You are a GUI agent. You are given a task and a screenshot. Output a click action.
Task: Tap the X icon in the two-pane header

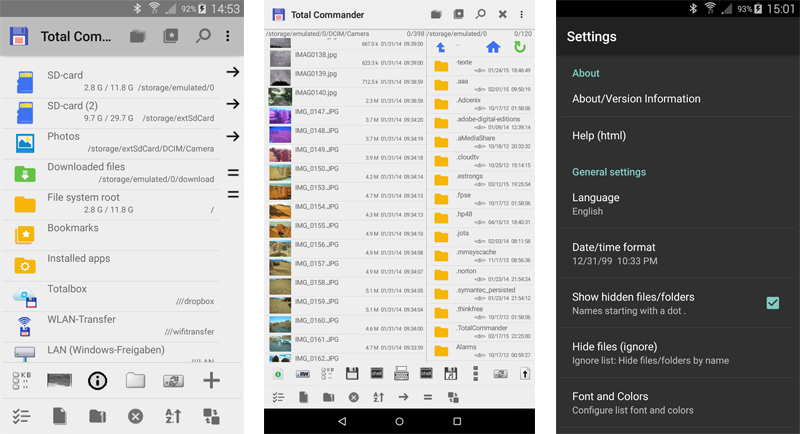[x=503, y=14]
